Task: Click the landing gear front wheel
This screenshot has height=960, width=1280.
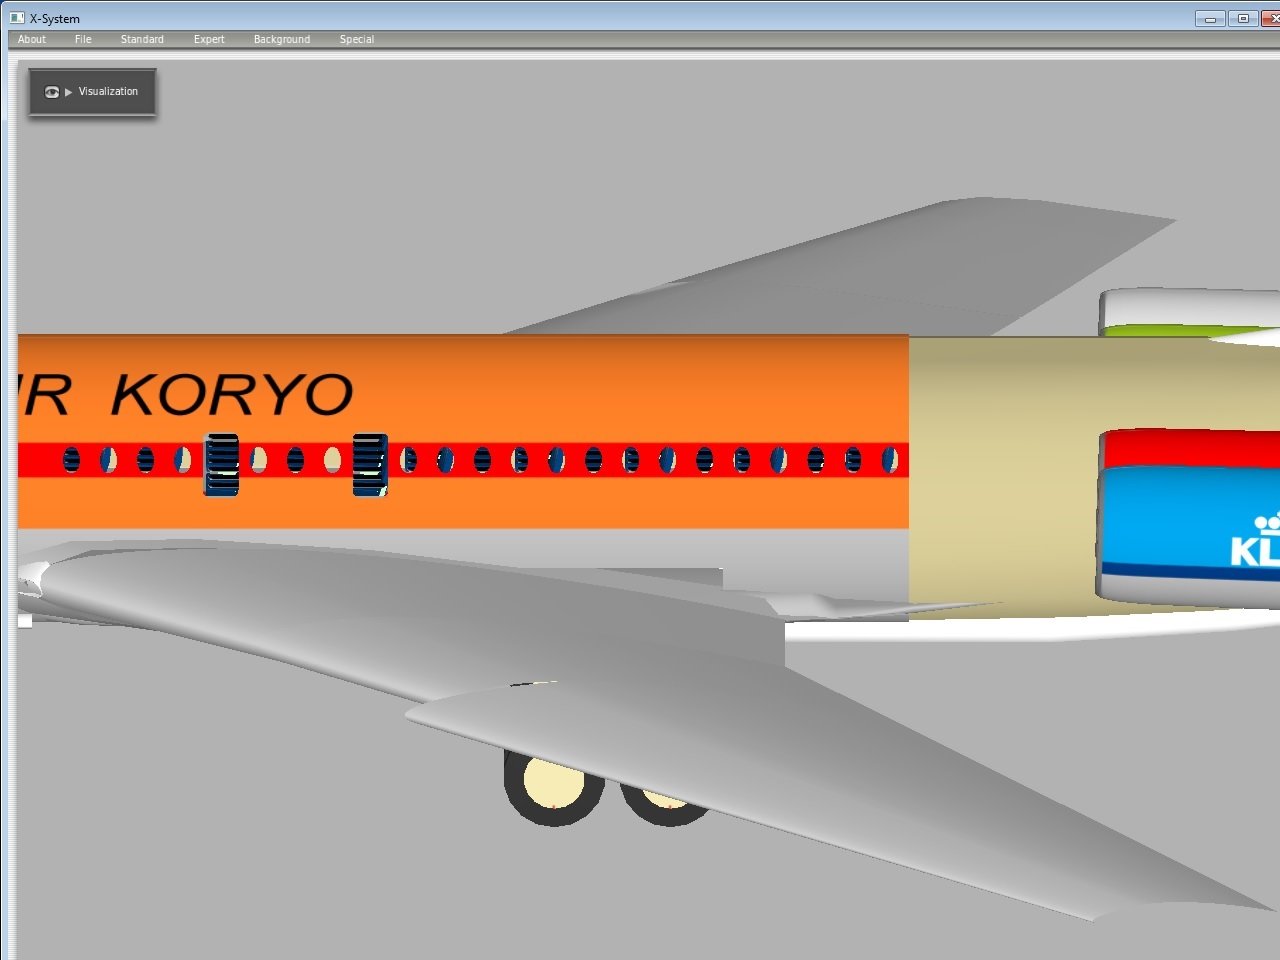Action: pos(553,785)
